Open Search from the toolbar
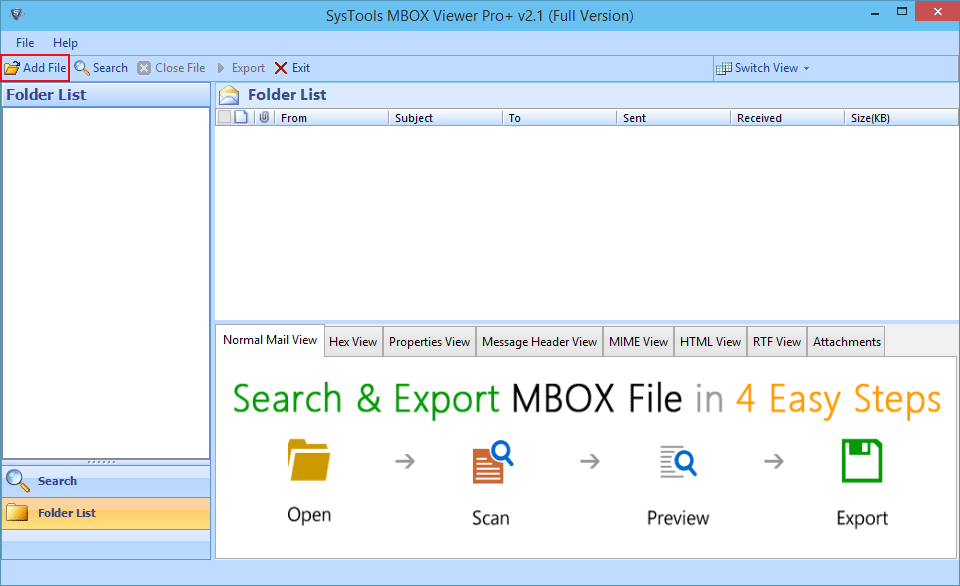The image size is (960, 586). (102, 68)
